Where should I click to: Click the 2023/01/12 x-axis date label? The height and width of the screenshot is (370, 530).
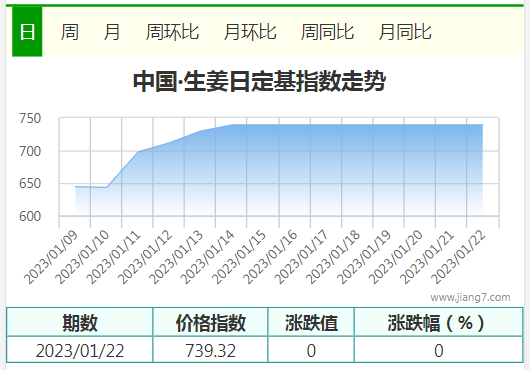coord(145,257)
